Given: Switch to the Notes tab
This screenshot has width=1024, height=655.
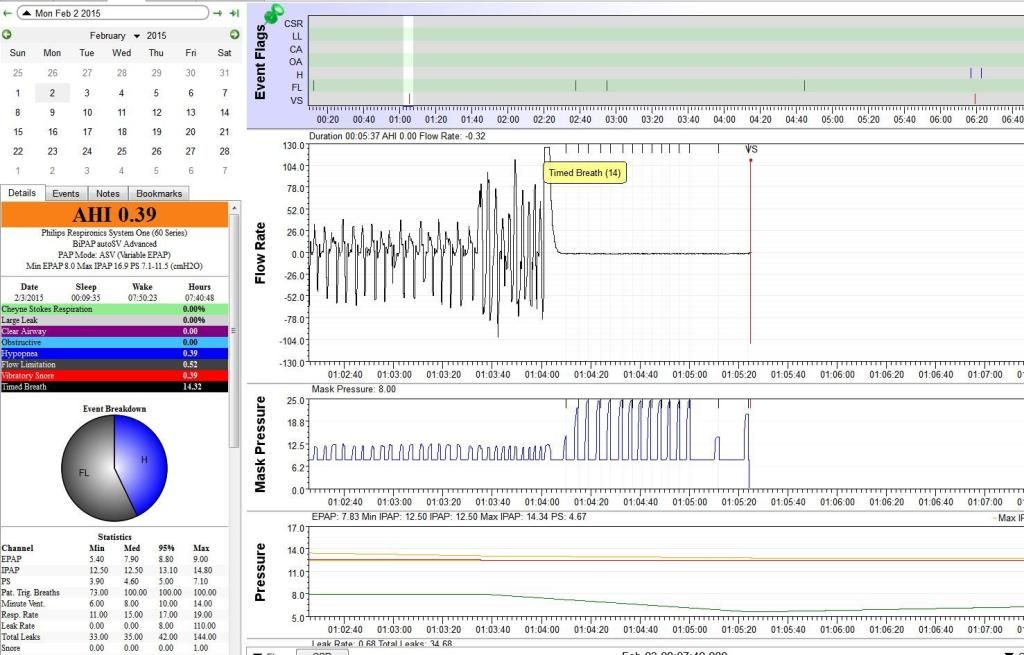Looking at the screenshot, I should tap(108, 193).
